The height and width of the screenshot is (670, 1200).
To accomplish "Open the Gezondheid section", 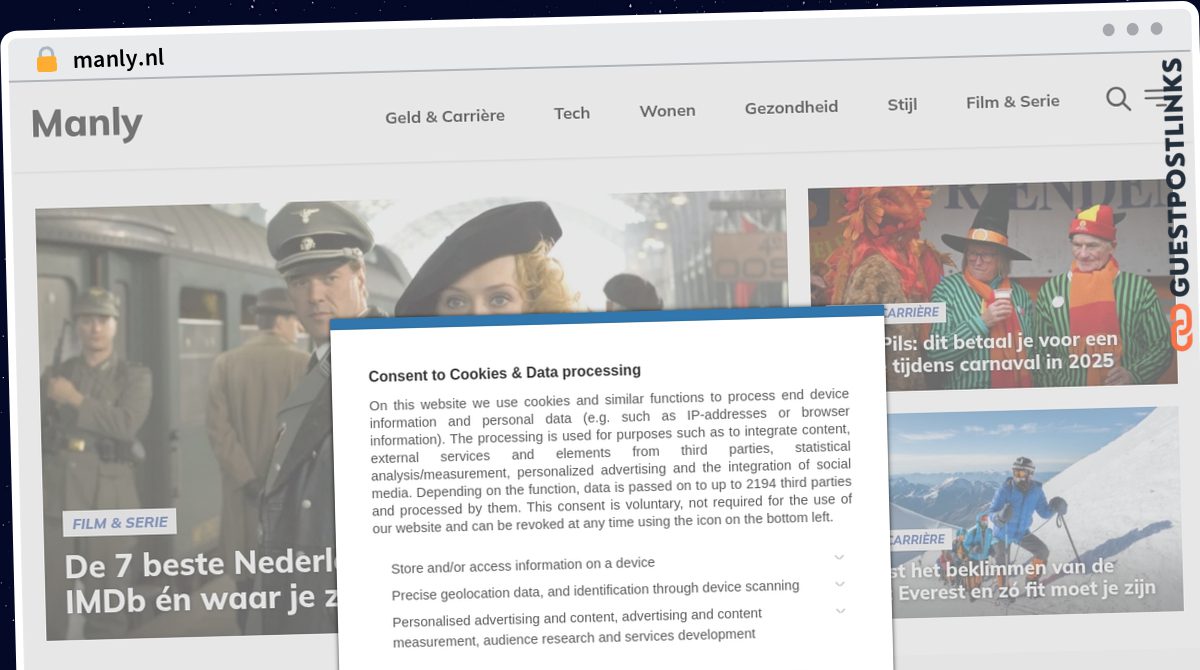I will click(x=791, y=107).
